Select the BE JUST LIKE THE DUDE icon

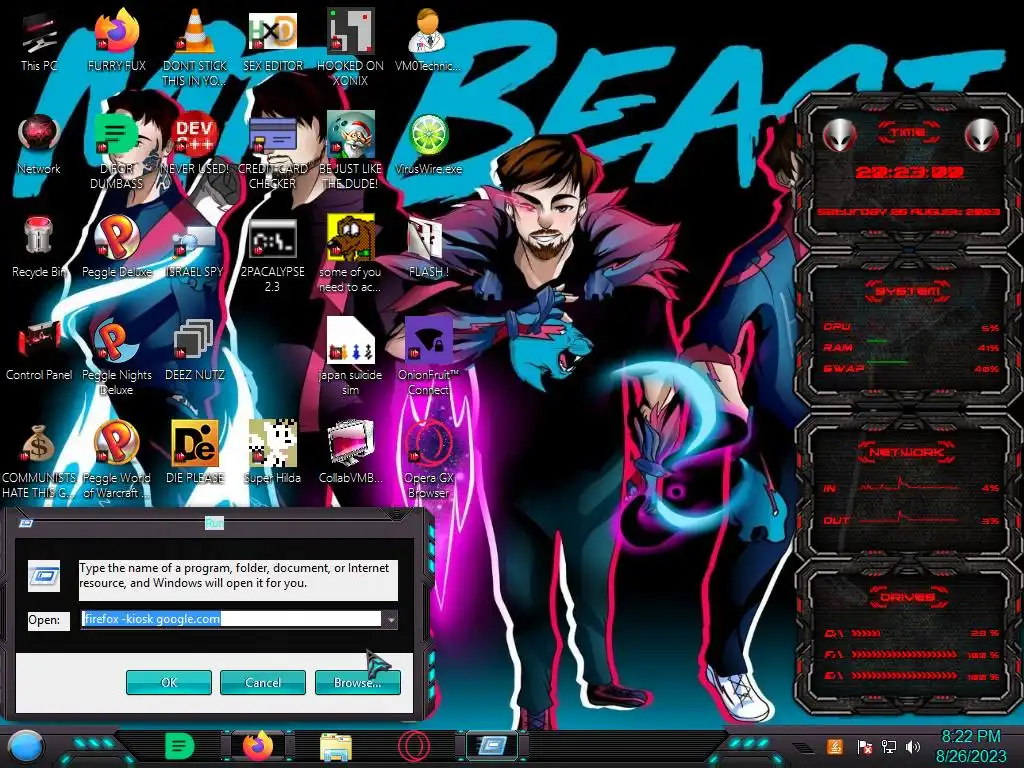pos(350,149)
